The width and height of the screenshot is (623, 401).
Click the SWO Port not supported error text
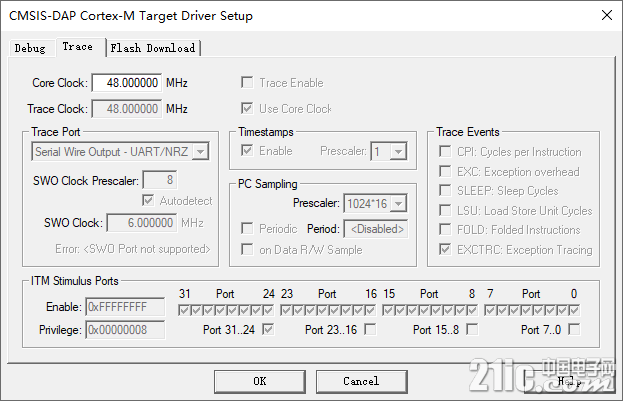coord(133,249)
